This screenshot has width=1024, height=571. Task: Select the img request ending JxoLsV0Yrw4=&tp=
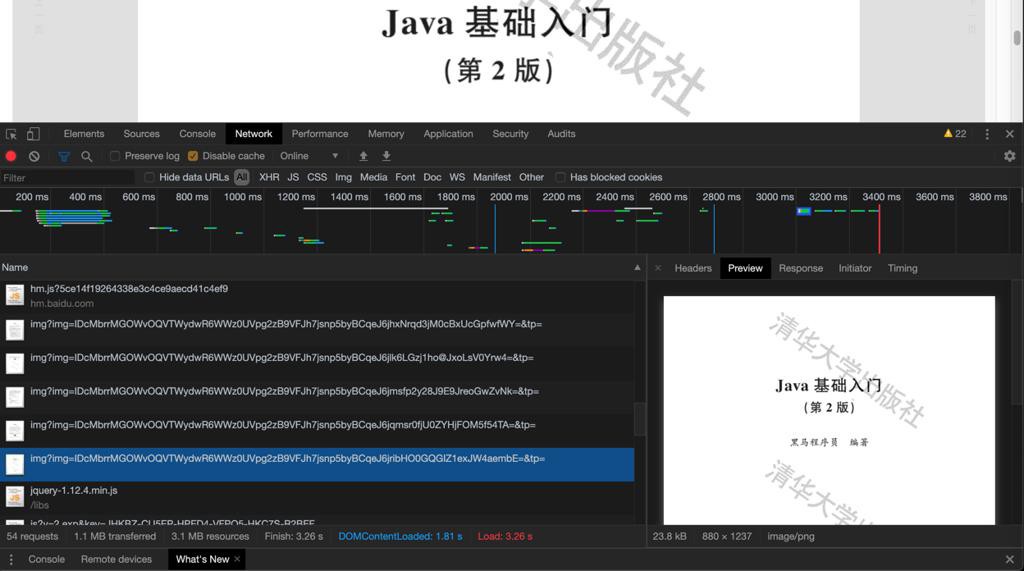317,363
